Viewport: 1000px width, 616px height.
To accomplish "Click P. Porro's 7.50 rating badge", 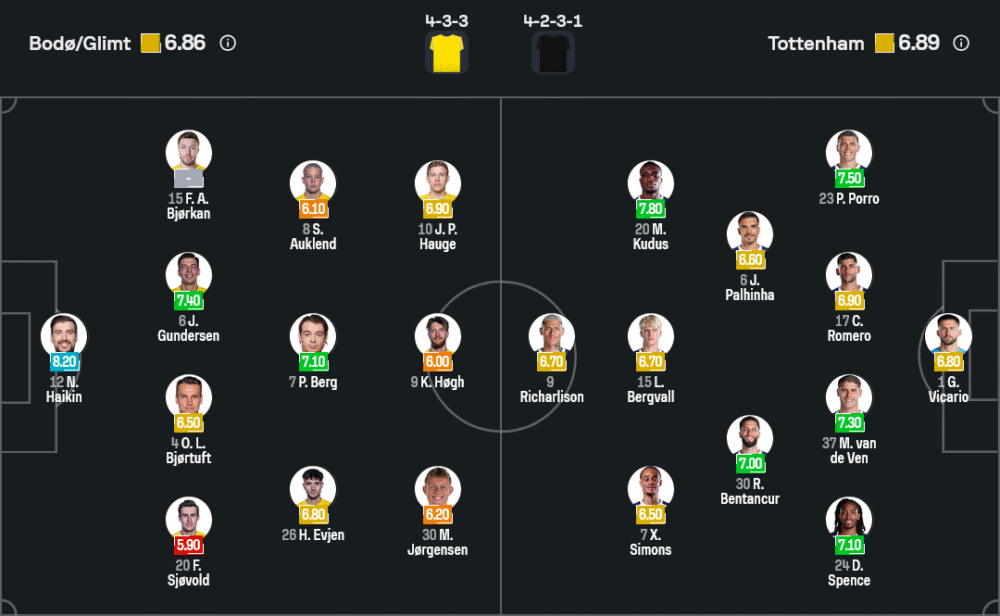I will pos(849,178).
